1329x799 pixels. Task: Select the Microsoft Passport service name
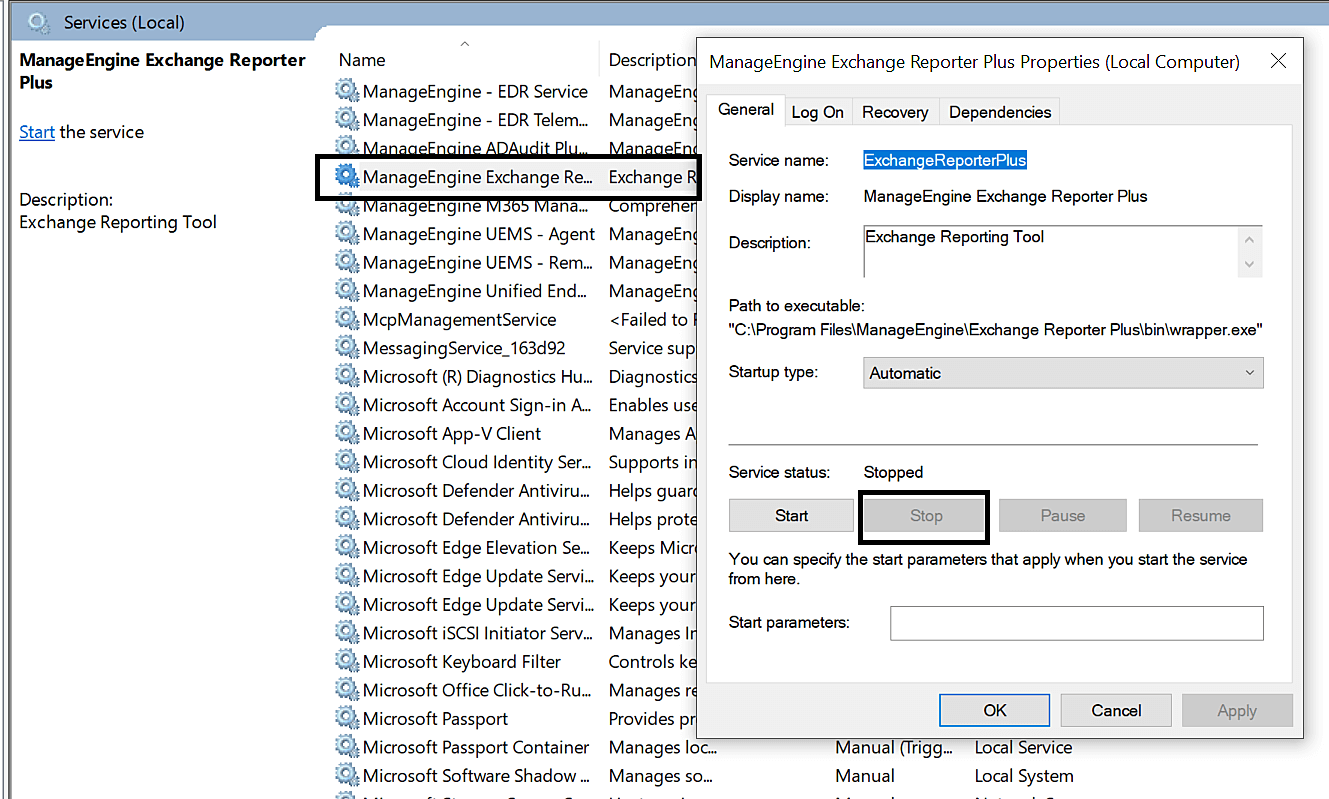435,718
